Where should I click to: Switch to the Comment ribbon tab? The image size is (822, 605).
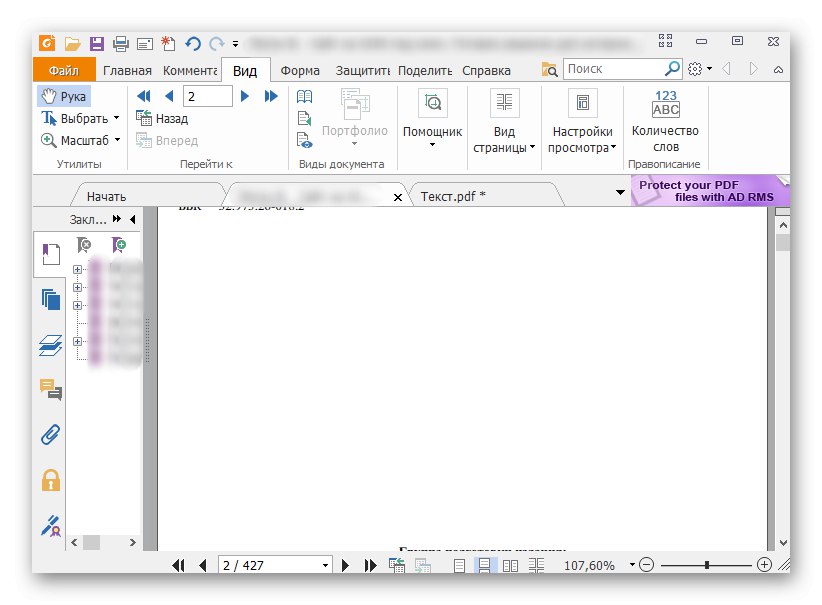(190, 71)
